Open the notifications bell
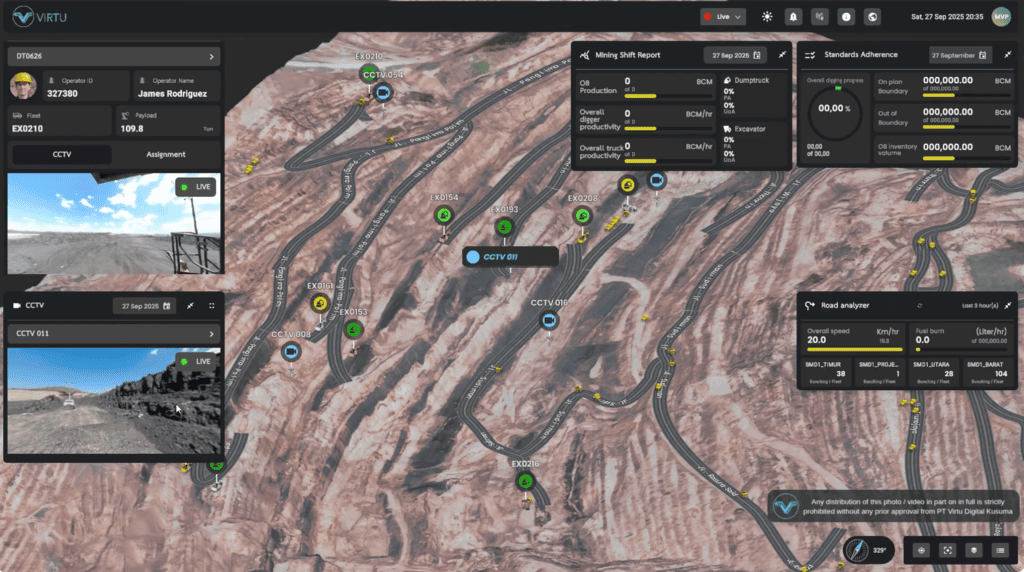Viewport: 1024px width, 572px height. click(793, 16)
